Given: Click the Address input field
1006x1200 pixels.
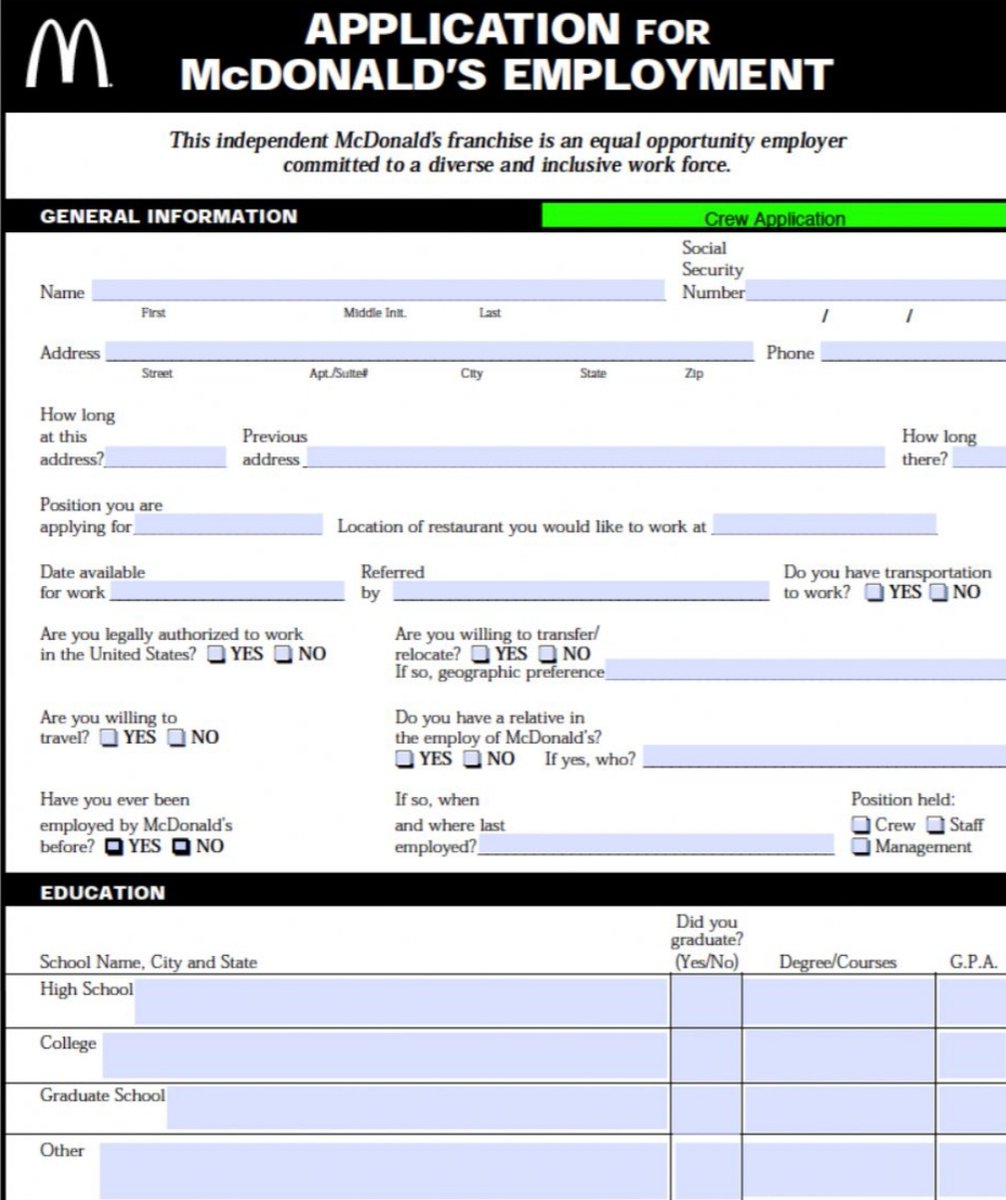Looking at the screenshot, I should [x=430, y=351].
